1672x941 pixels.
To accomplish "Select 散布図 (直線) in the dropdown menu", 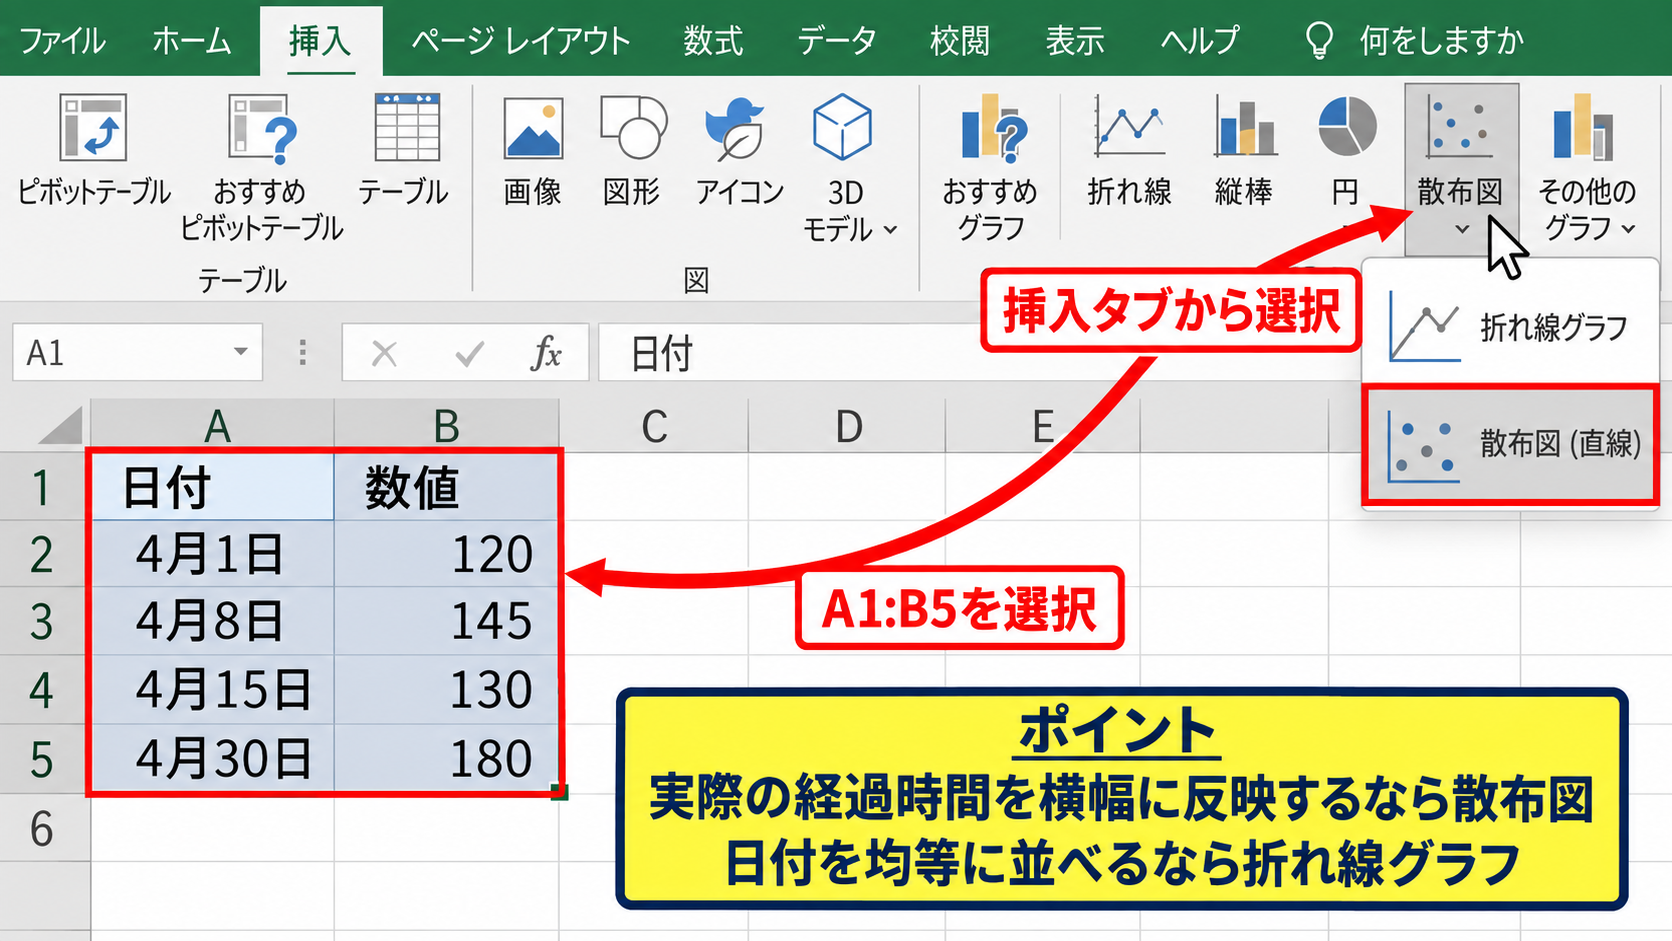I will pyautogui.click(x=1510, y=444).
